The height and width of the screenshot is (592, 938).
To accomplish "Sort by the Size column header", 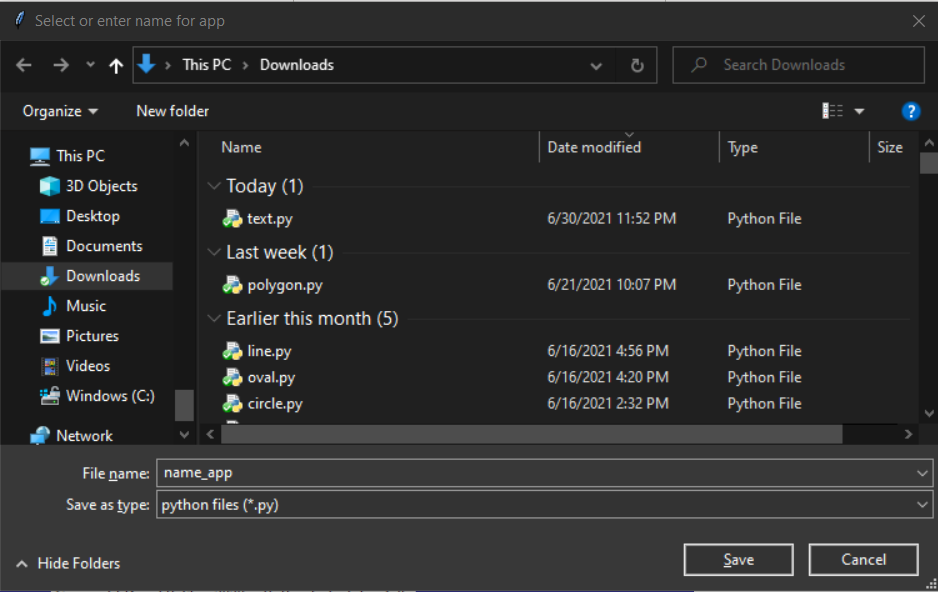I will click(x=890, y=147).
